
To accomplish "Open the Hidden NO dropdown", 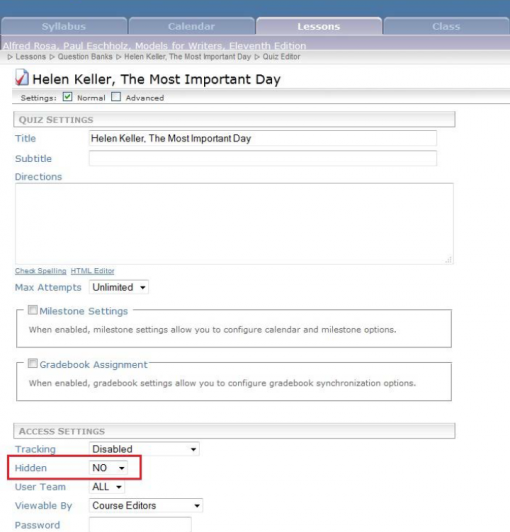I will click(108, 468).
